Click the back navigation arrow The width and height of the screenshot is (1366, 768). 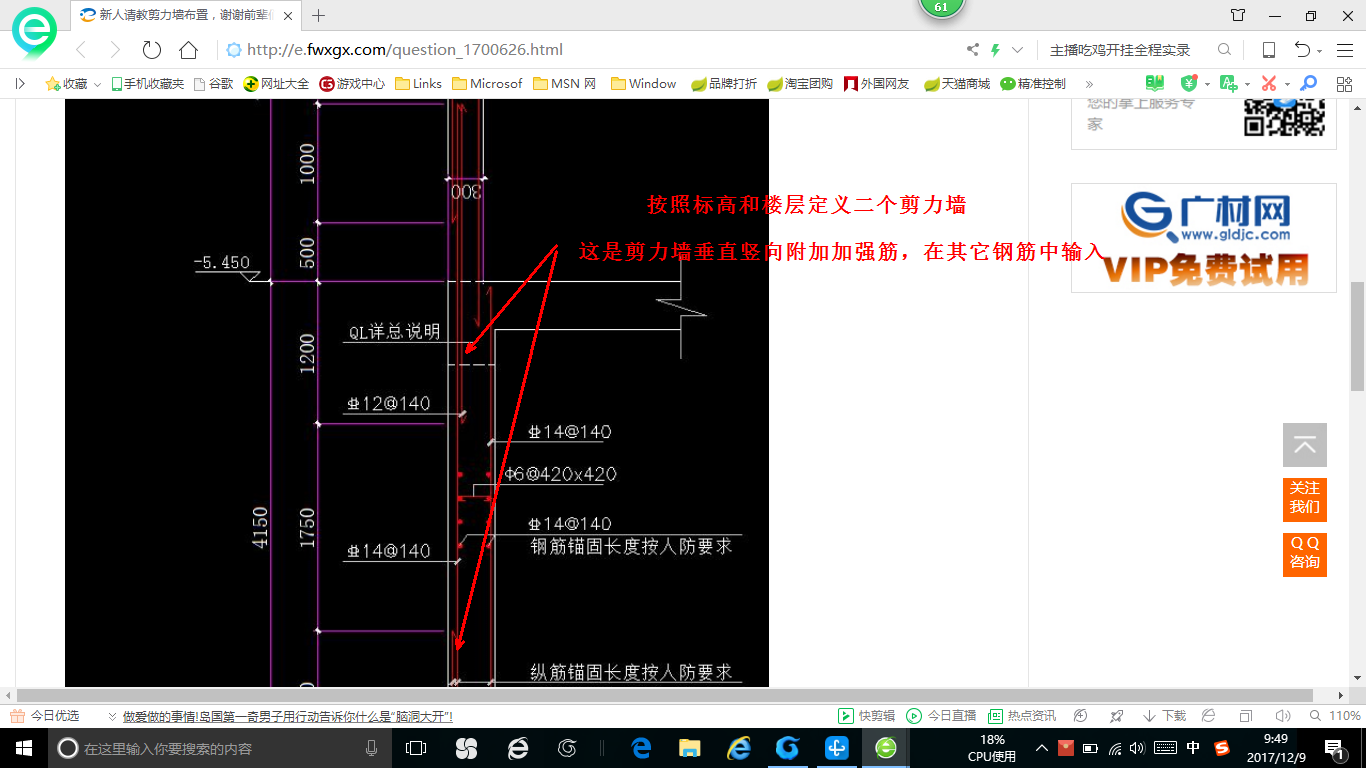[81, 50]
